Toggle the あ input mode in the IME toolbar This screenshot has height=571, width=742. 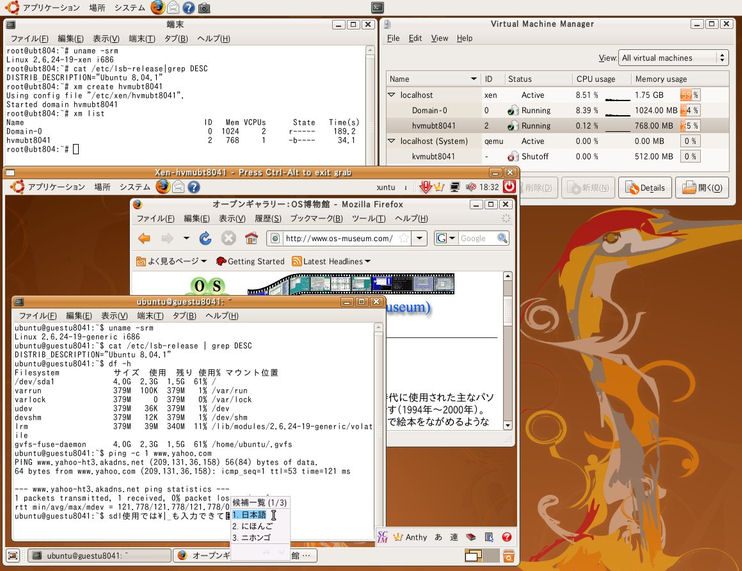(439, 537)
